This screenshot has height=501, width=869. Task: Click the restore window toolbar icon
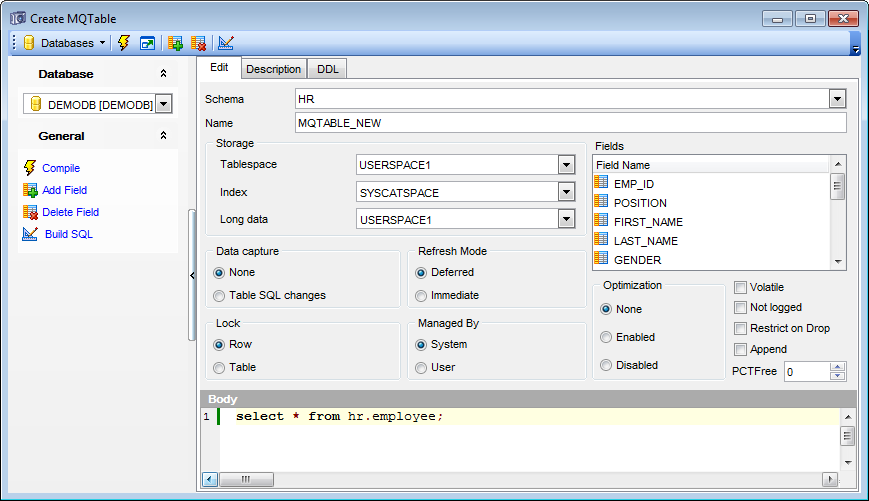pyautogui.click(x=147, y=43)
